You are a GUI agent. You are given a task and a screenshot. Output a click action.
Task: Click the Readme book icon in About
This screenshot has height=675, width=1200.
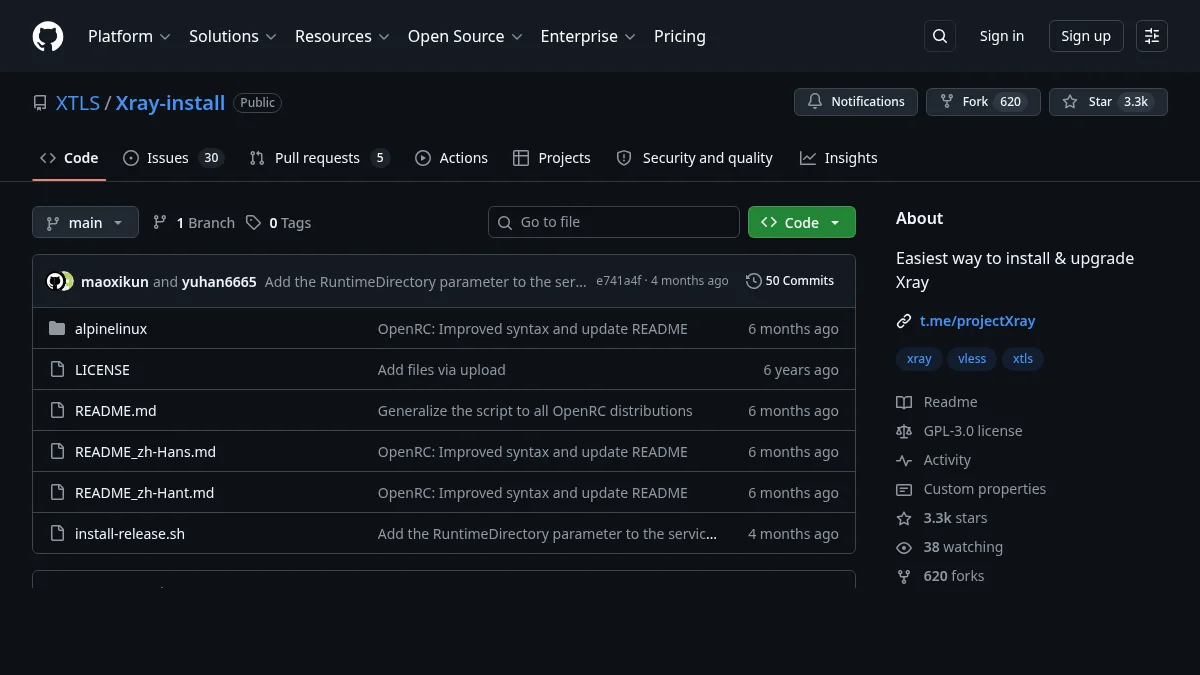click(x=904, y=402)
